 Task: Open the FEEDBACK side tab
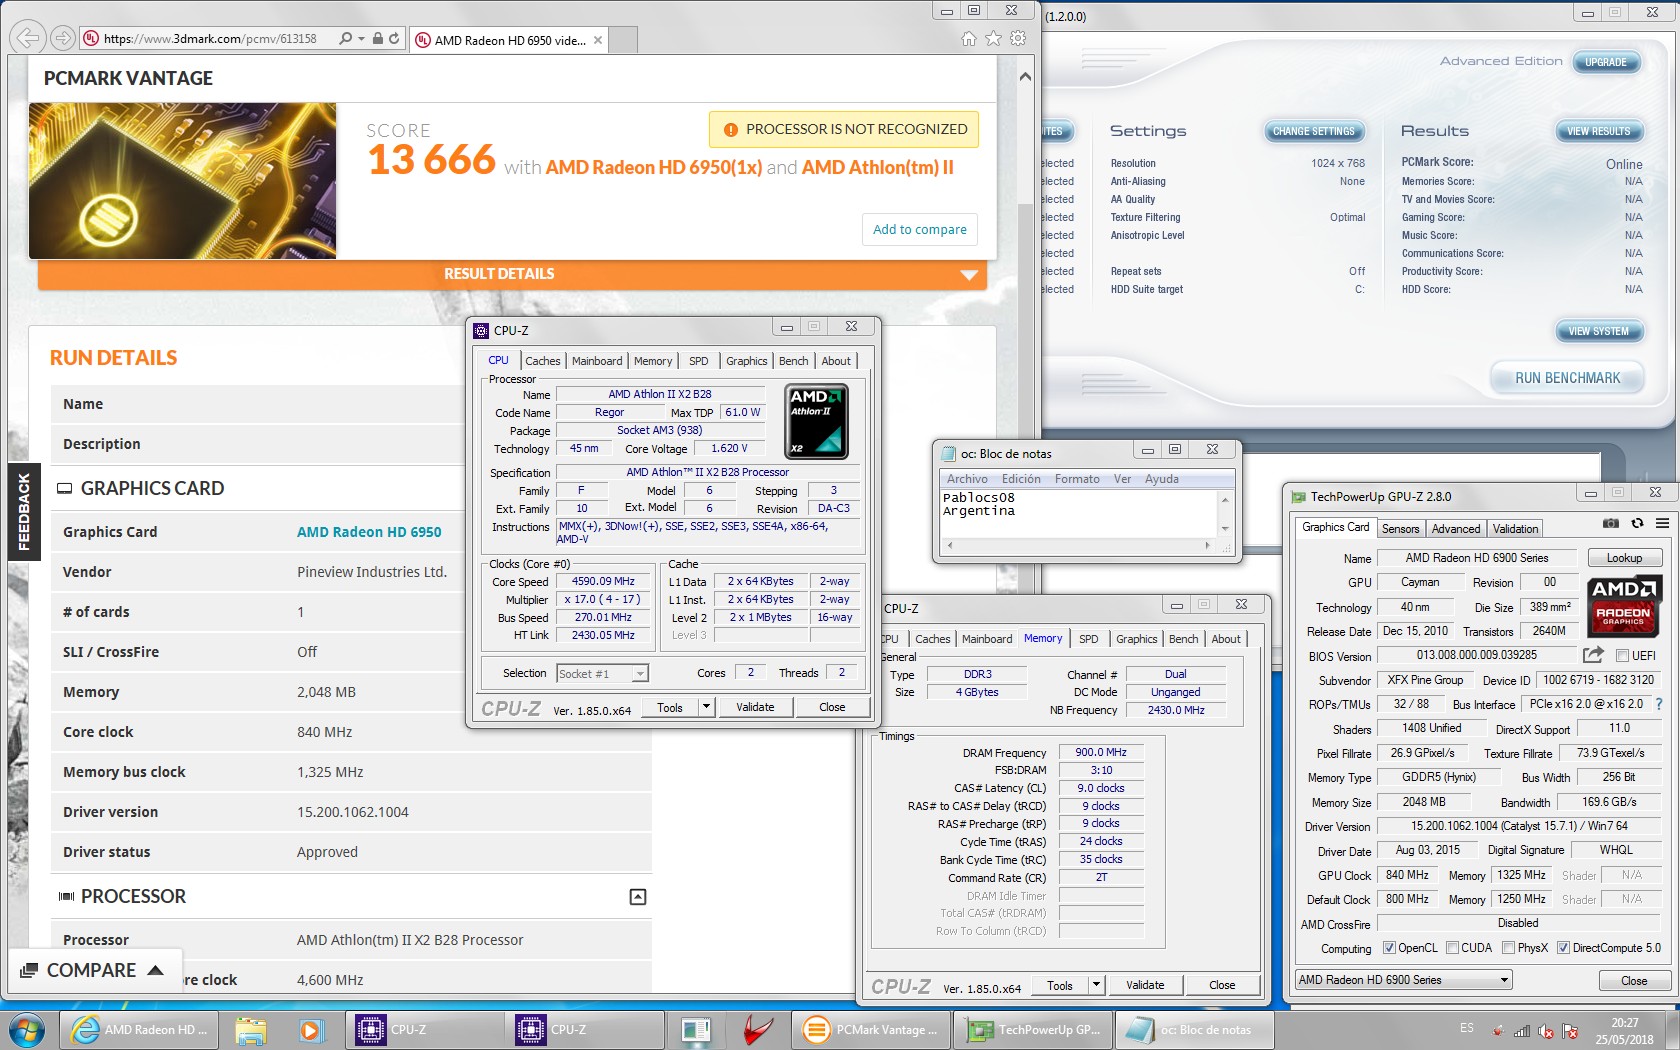tap(24, 511)
